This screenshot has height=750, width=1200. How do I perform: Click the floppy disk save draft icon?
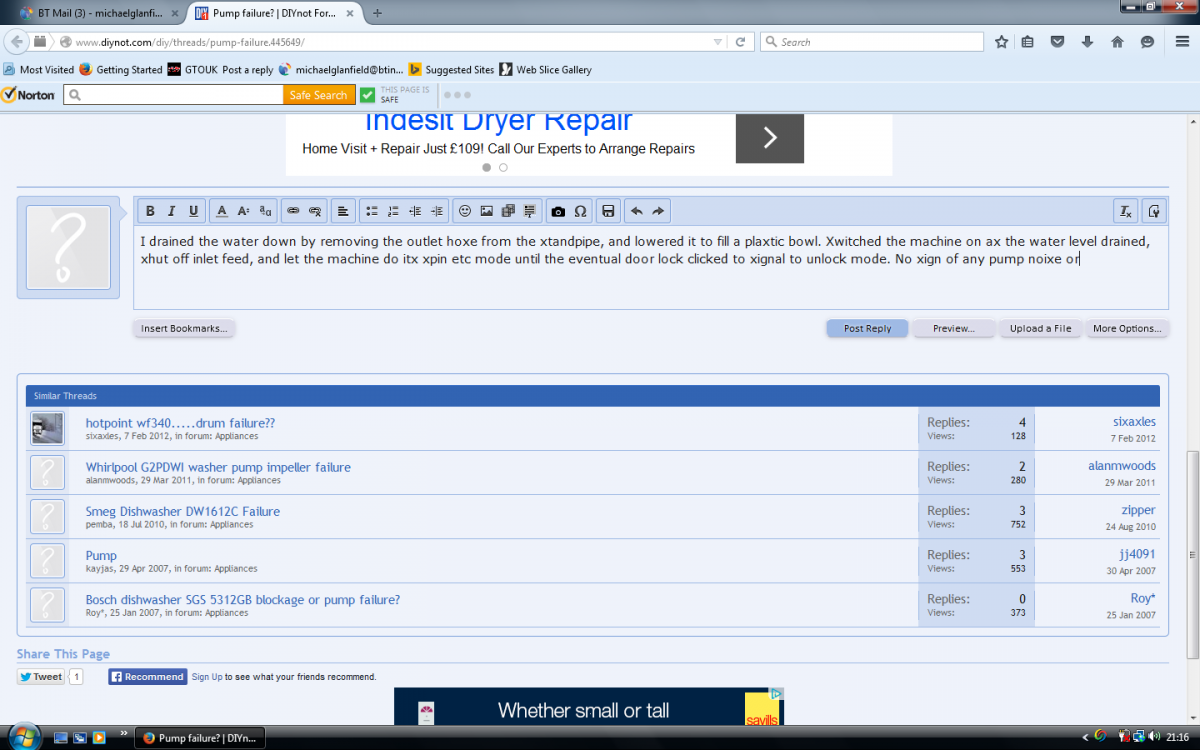(607, 211)
